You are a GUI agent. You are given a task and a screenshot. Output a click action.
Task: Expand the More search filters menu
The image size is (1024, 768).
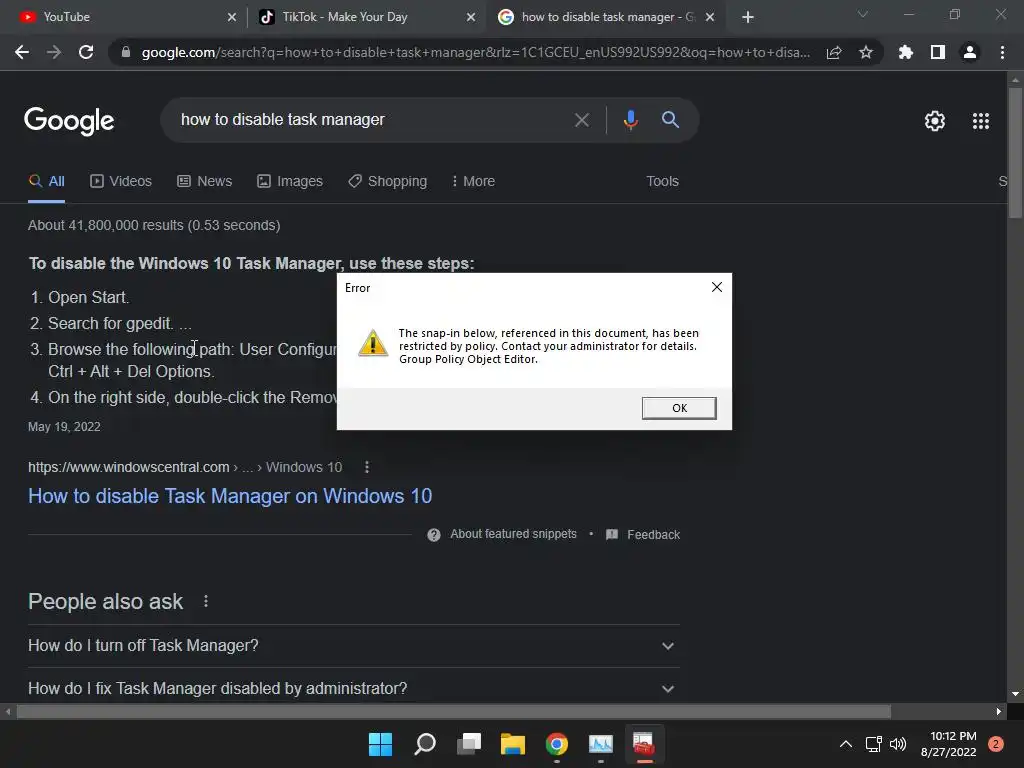coord(473,182)
